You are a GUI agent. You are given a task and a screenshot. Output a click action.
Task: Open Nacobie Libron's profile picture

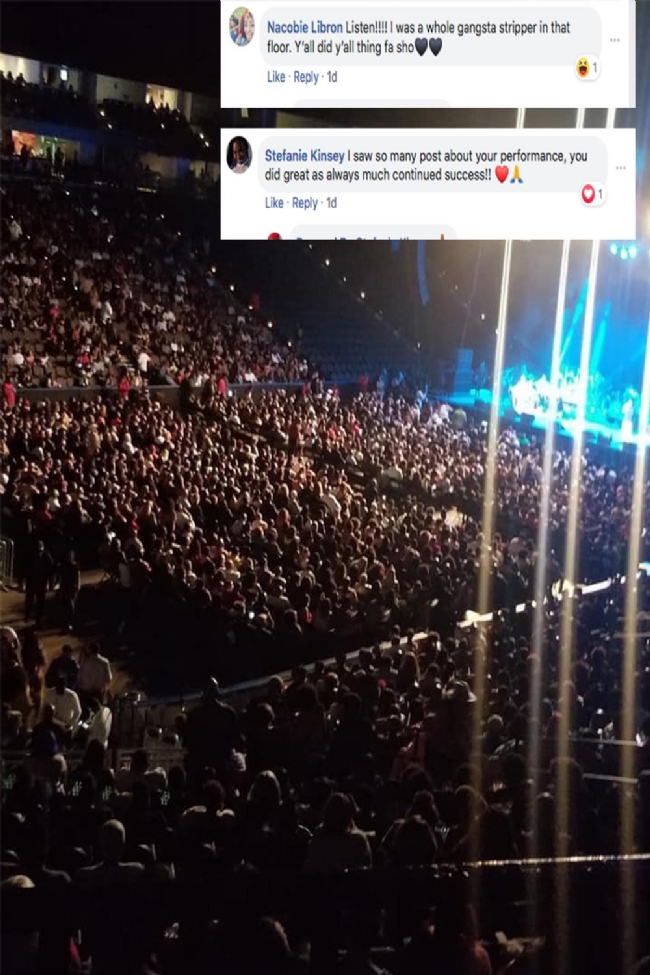[x=242, y=27]
